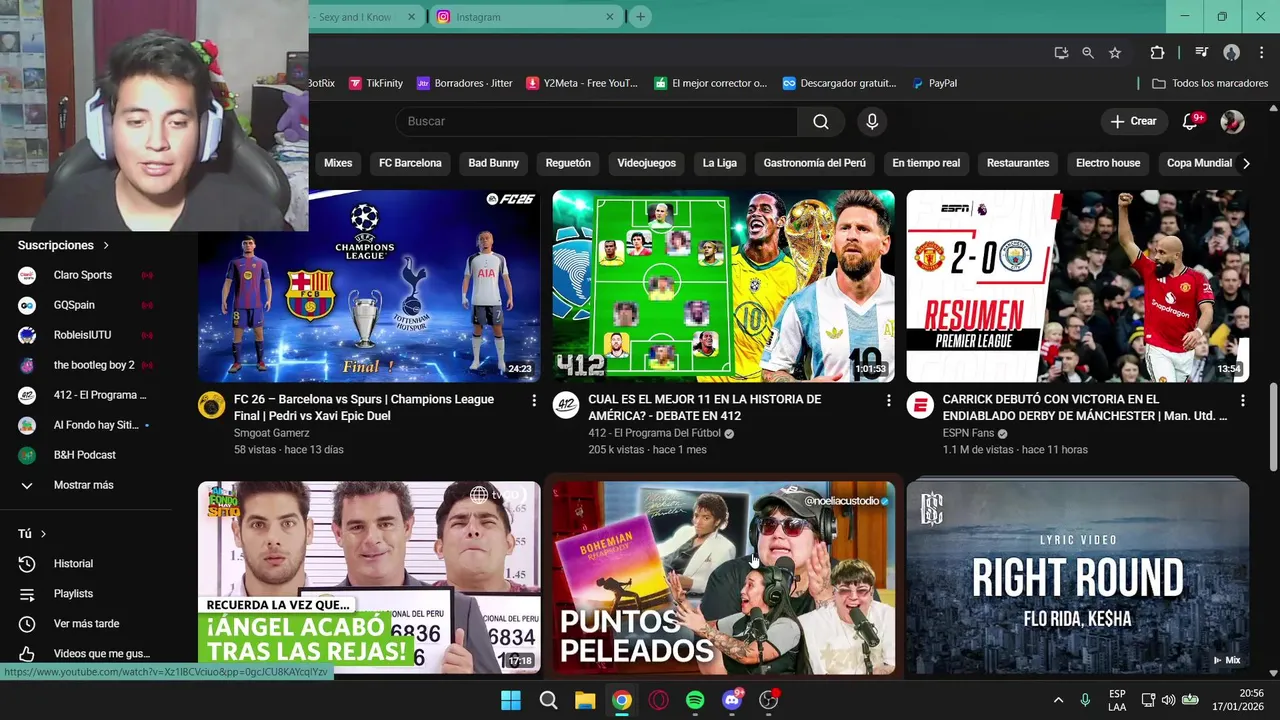This screenshot has width=1280, height=720.
Task: Open Chrome zoom magnifier icon
Action: 1088,53
